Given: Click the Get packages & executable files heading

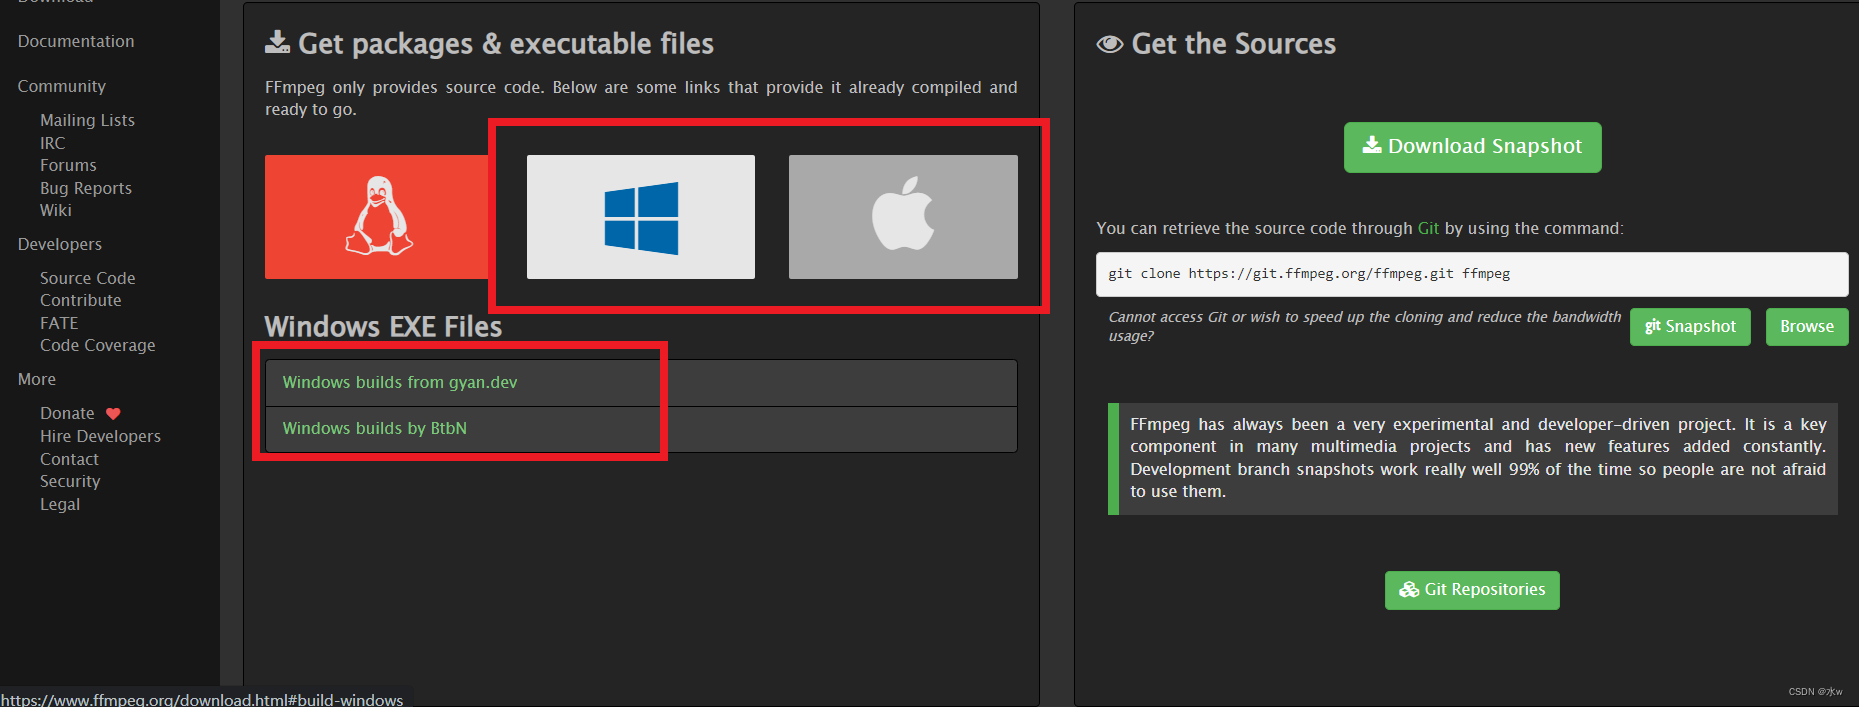Looking at the screenshot, I should pos(506,44).
